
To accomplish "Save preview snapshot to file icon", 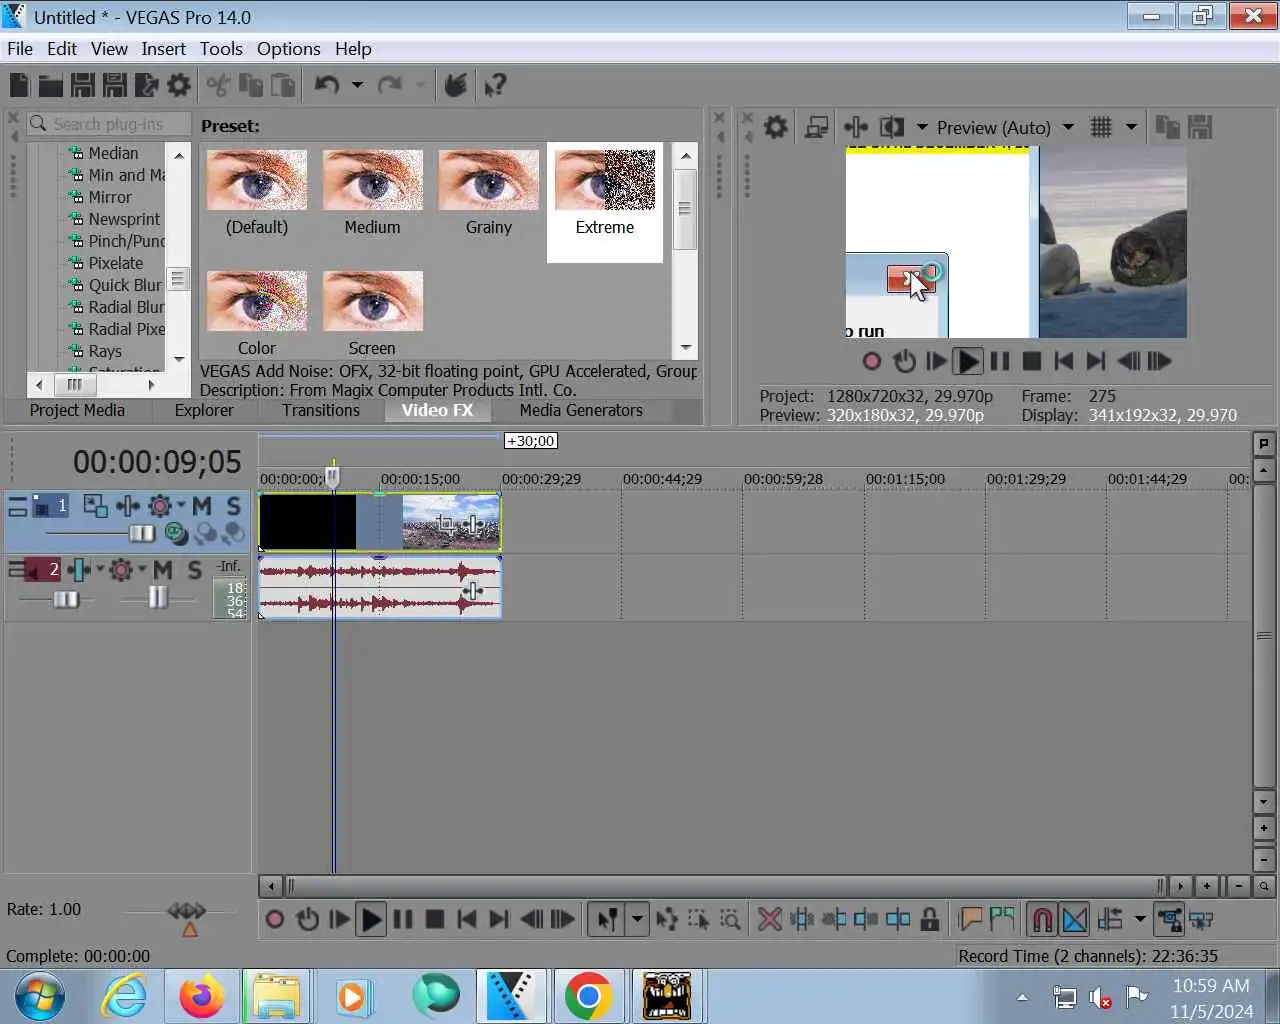I will [1200, 127].
